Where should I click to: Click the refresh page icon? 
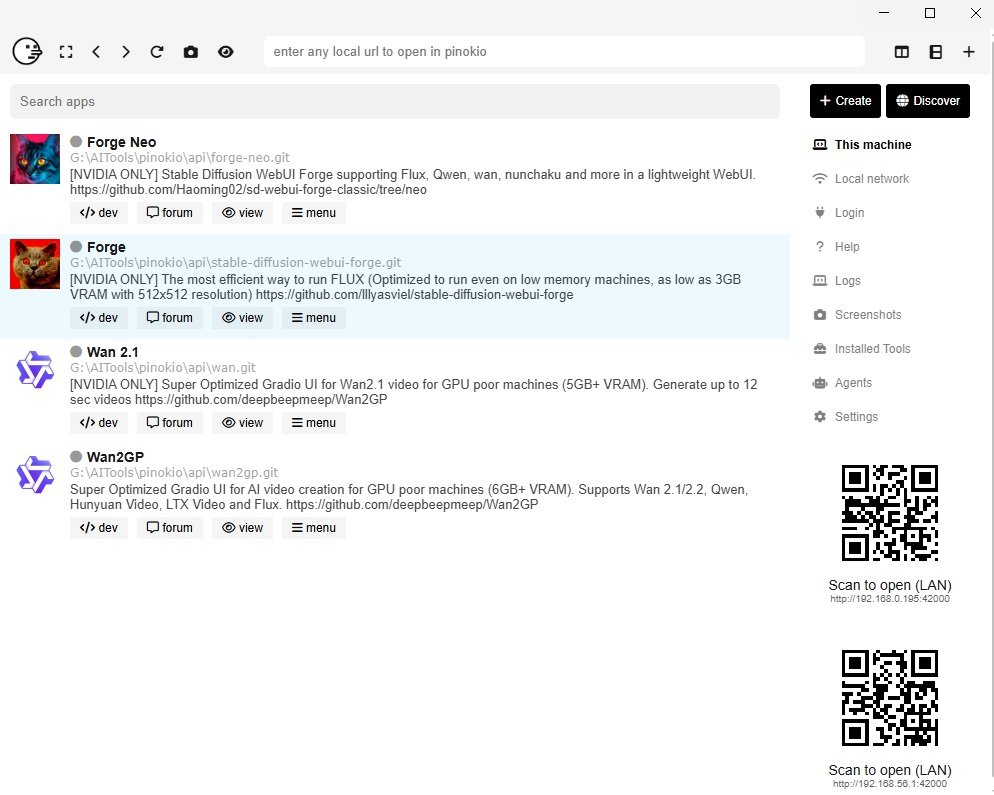[157, 52]
